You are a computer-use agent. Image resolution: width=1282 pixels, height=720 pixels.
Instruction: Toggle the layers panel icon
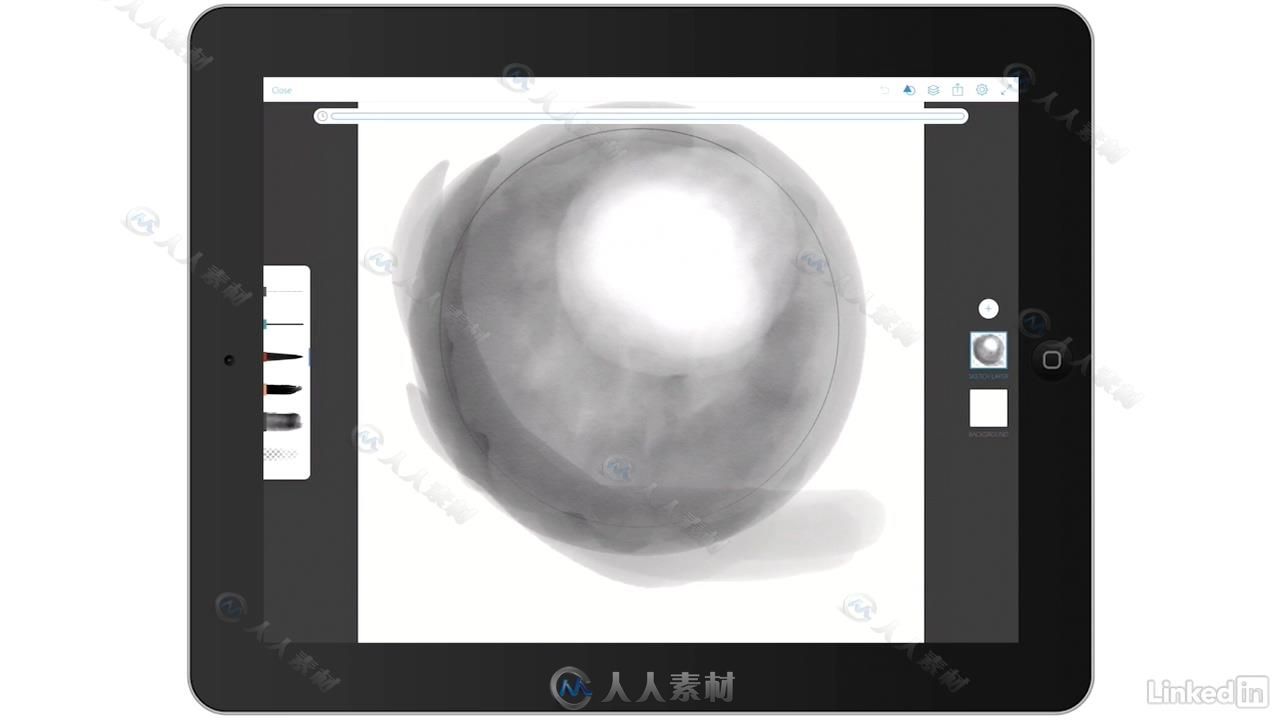[933, 90]
